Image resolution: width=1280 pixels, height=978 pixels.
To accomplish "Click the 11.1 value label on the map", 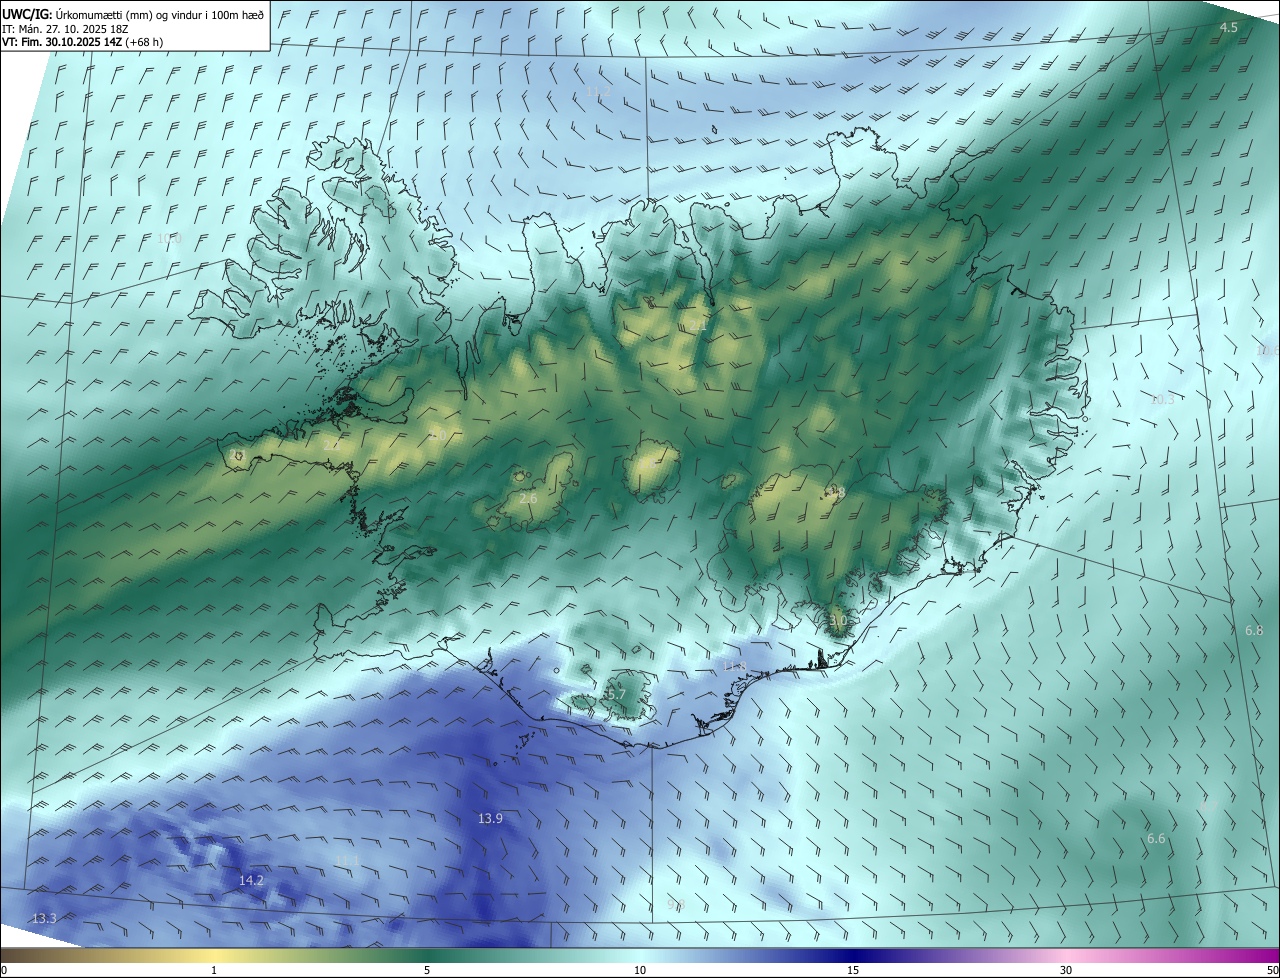I will point(346,860).
